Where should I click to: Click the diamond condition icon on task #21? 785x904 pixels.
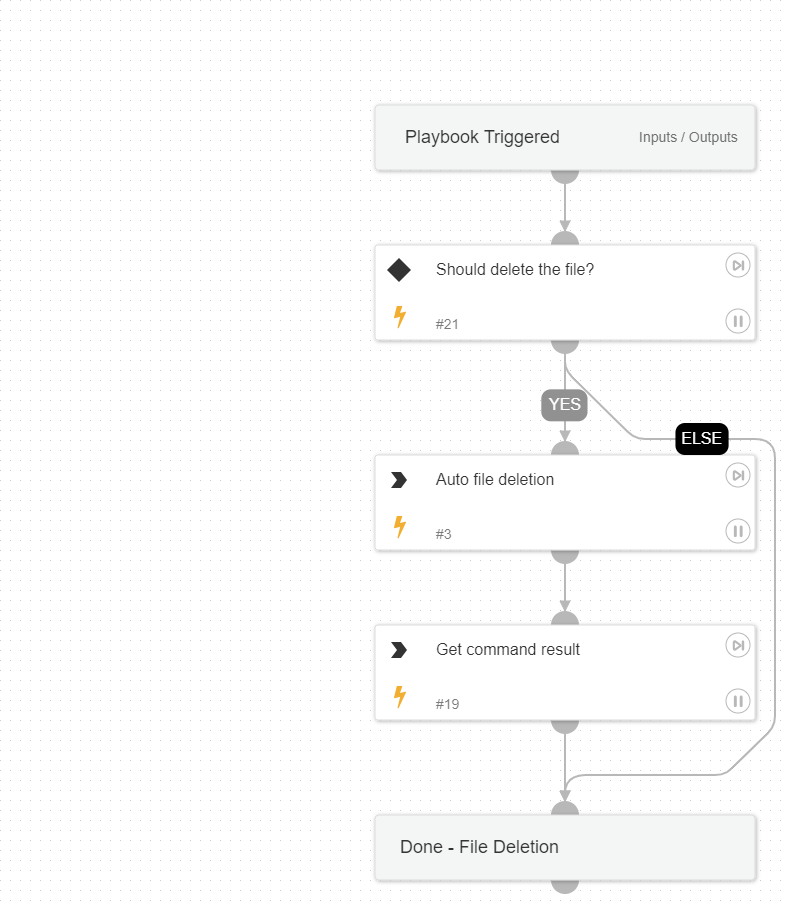(x=399, y=270)
